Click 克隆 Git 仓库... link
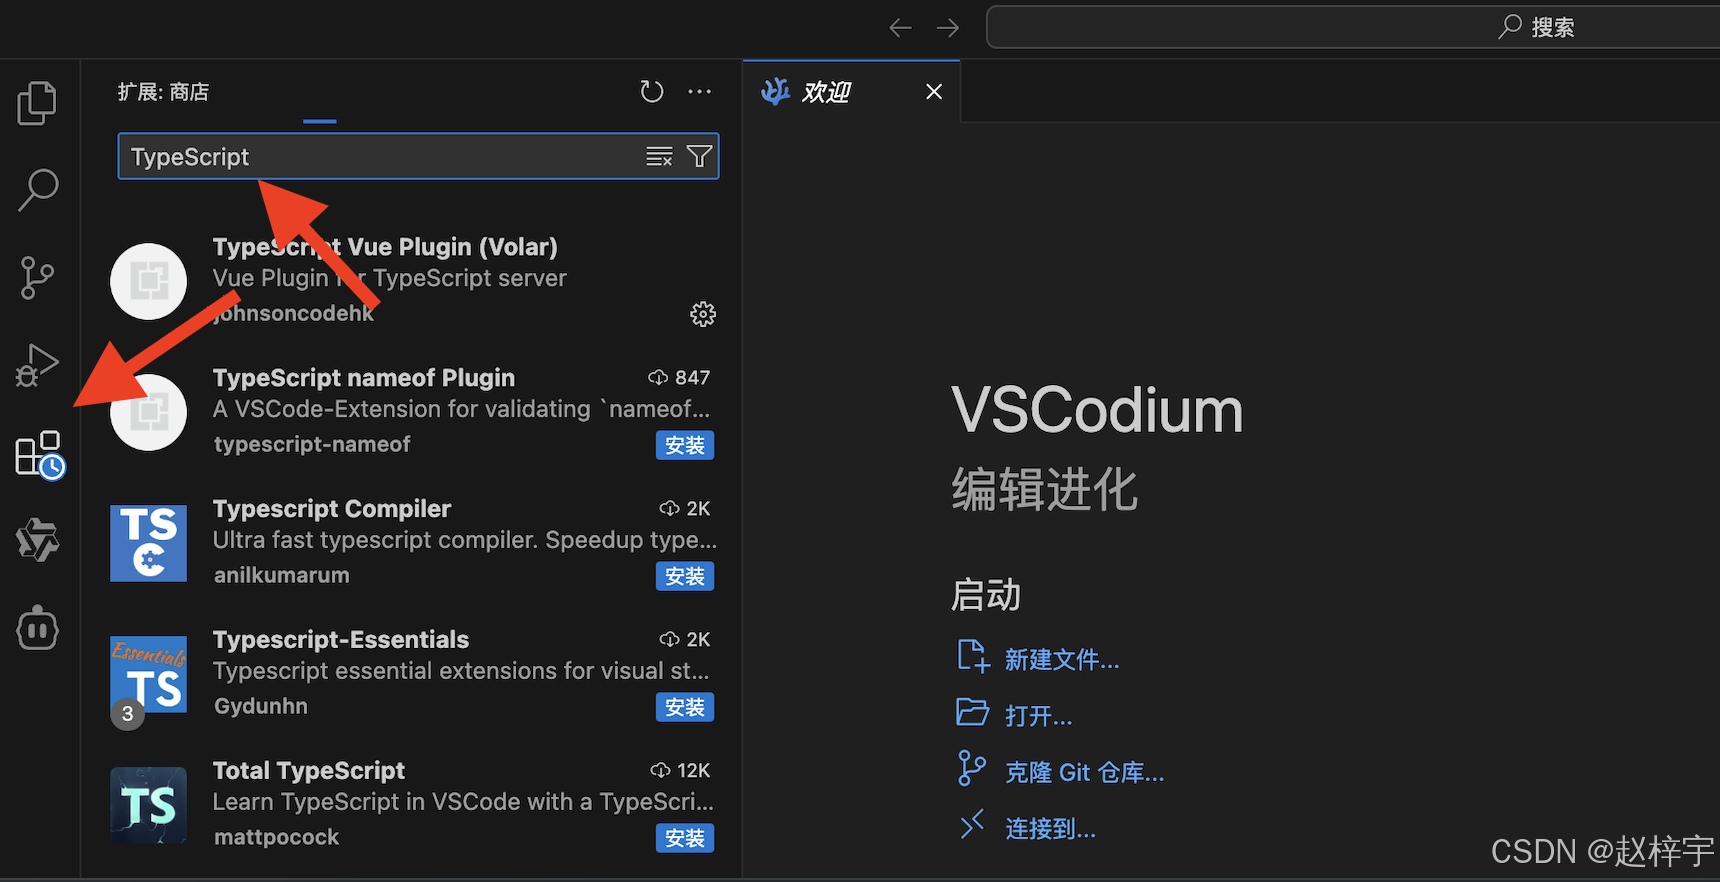Viewport: 1720px width, 882px height. tap(1084, 773)
